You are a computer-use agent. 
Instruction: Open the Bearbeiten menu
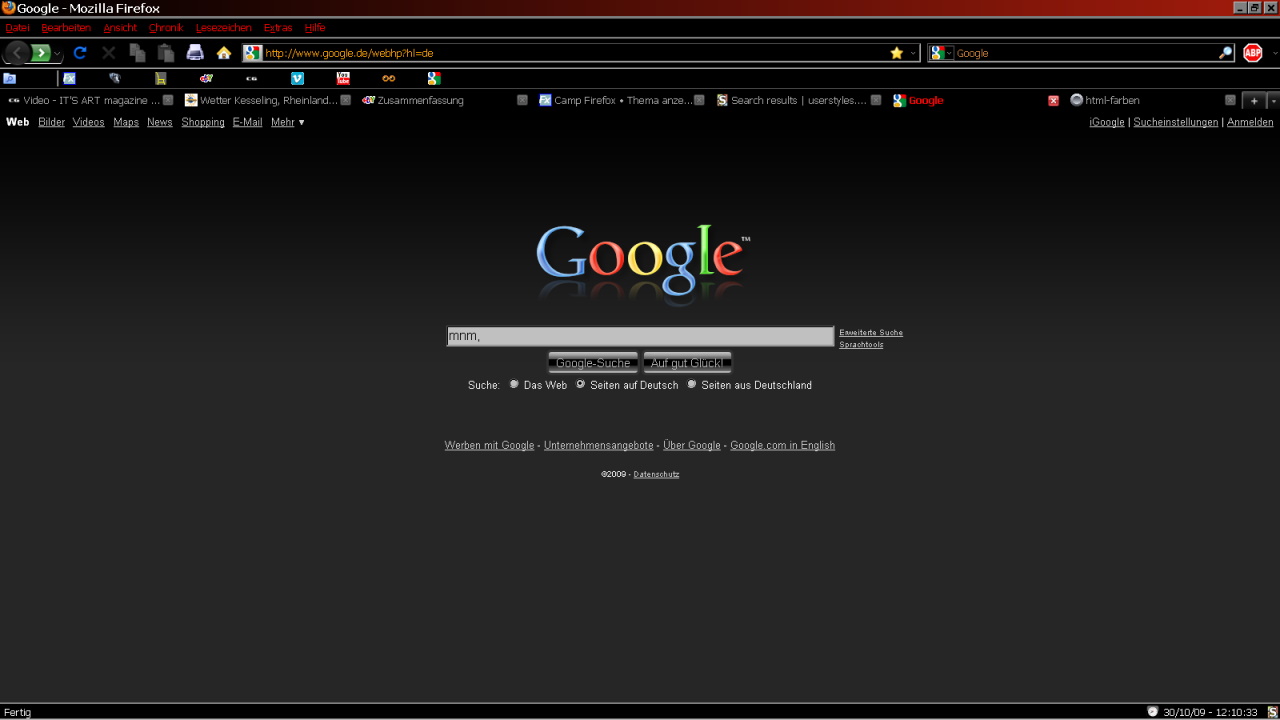66,28
